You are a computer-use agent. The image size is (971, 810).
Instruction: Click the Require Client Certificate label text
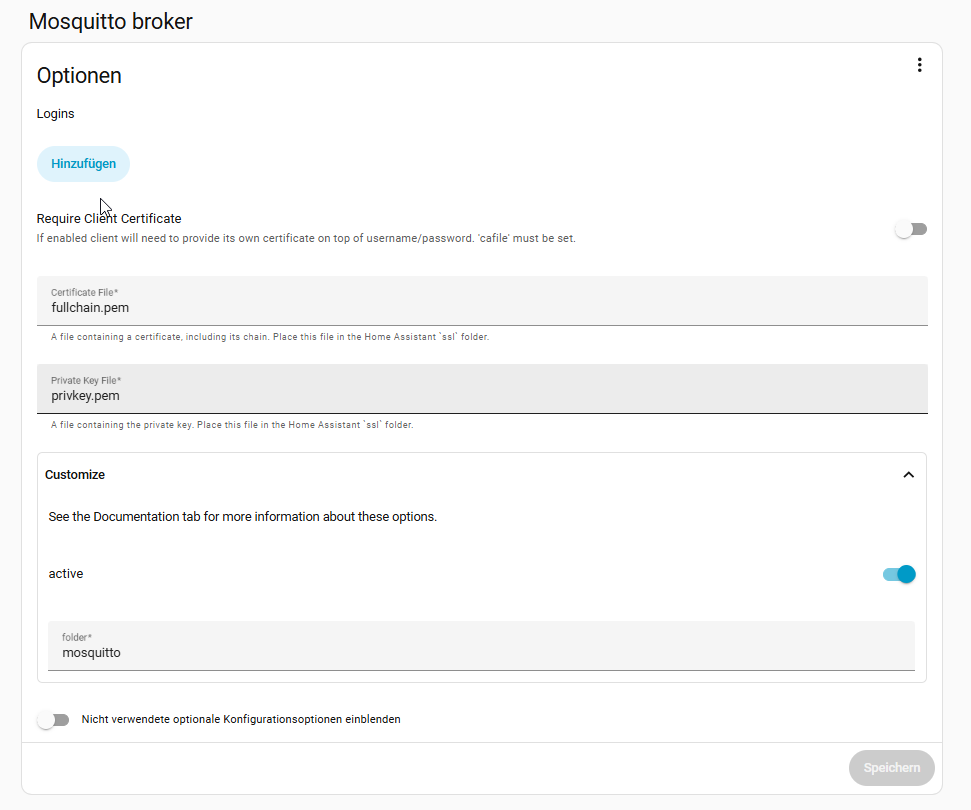pos(109,218)
